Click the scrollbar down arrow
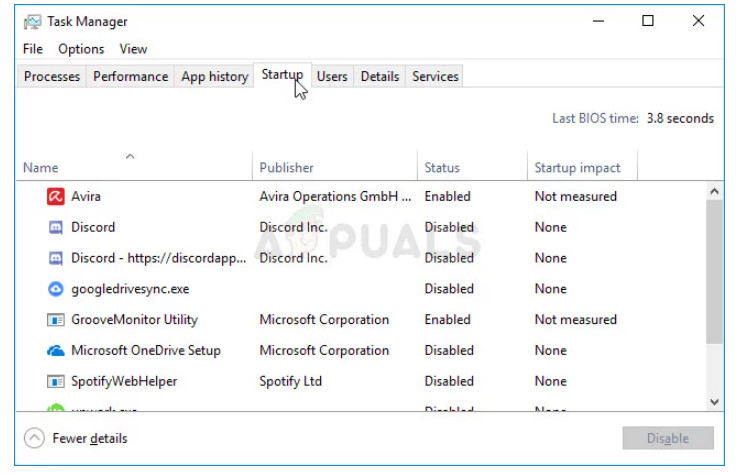The height and width of the screenshot is (474, 746). 714,401
